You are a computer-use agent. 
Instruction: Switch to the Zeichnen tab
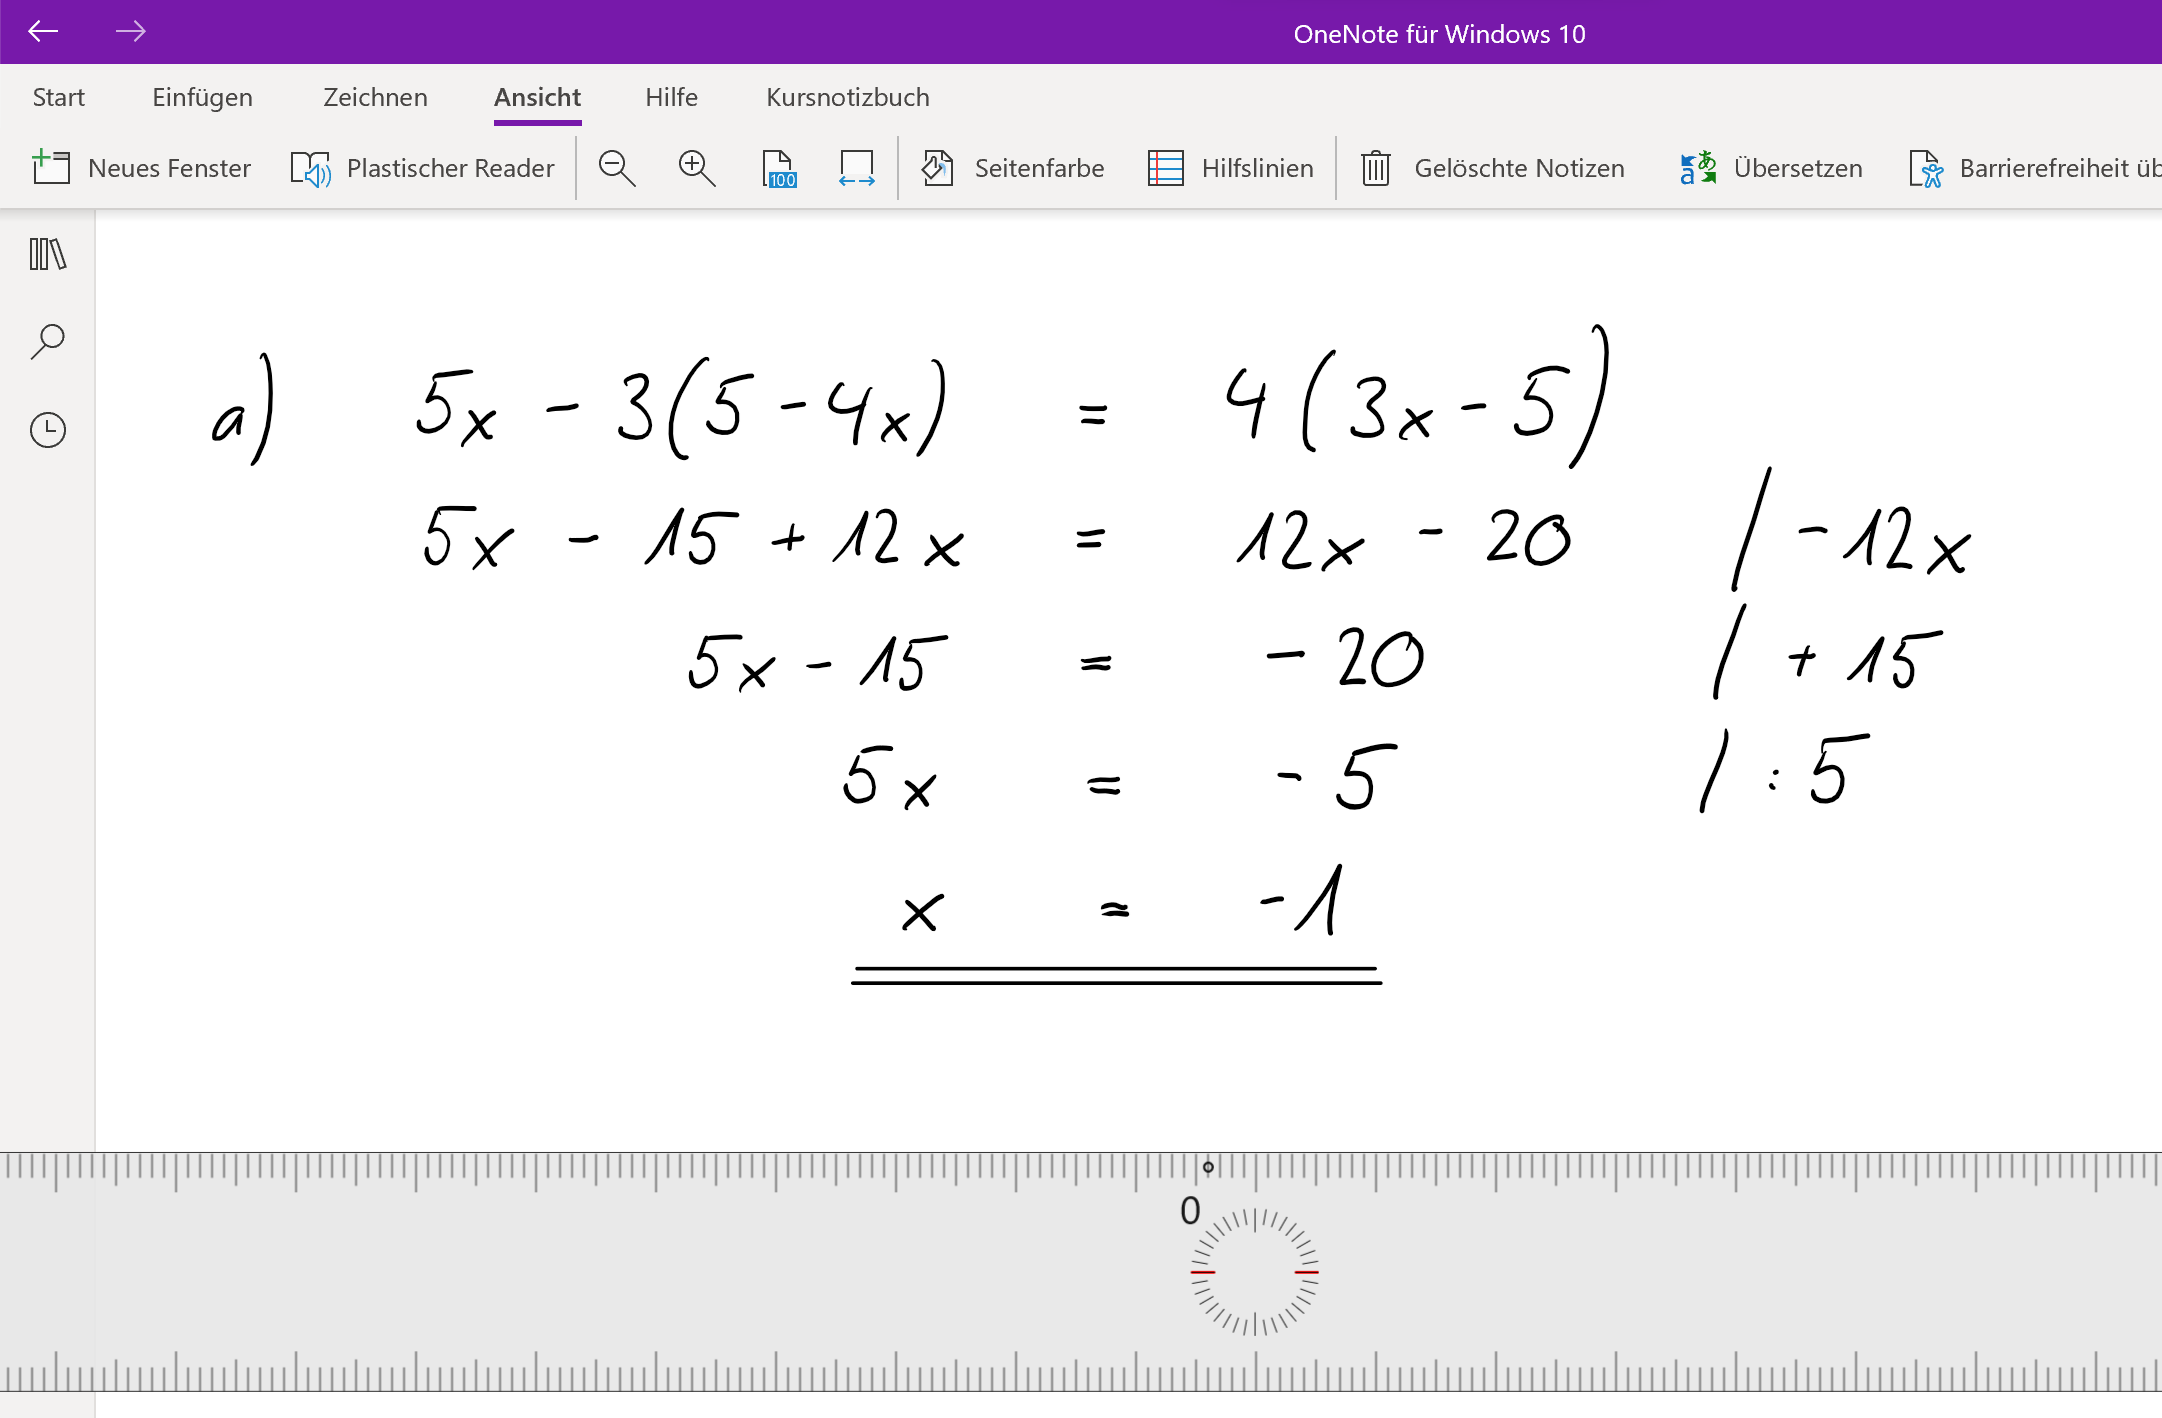tap(375, 97)
